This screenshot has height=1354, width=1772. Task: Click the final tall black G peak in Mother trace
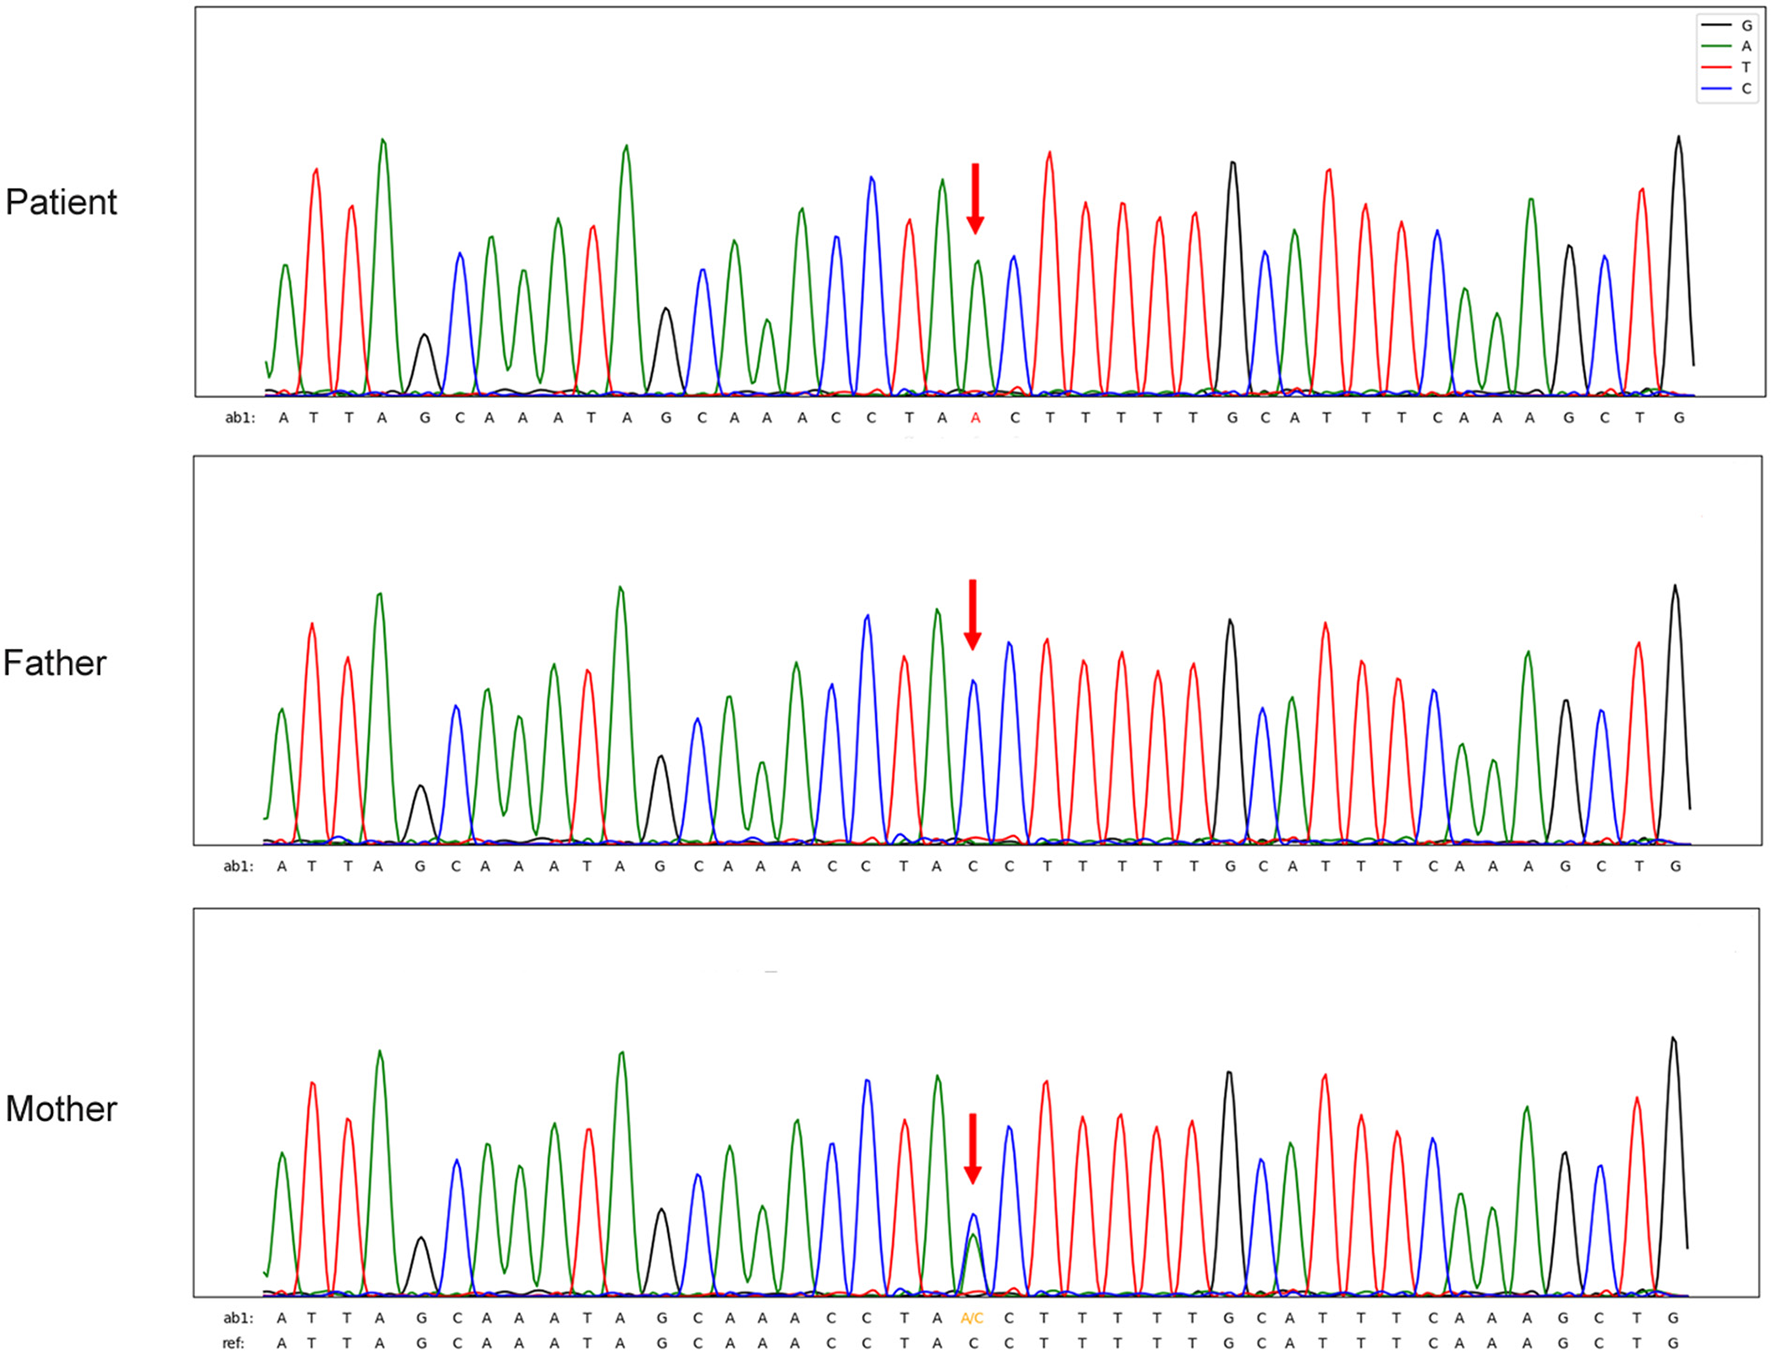click(x=1673, y=1100)
